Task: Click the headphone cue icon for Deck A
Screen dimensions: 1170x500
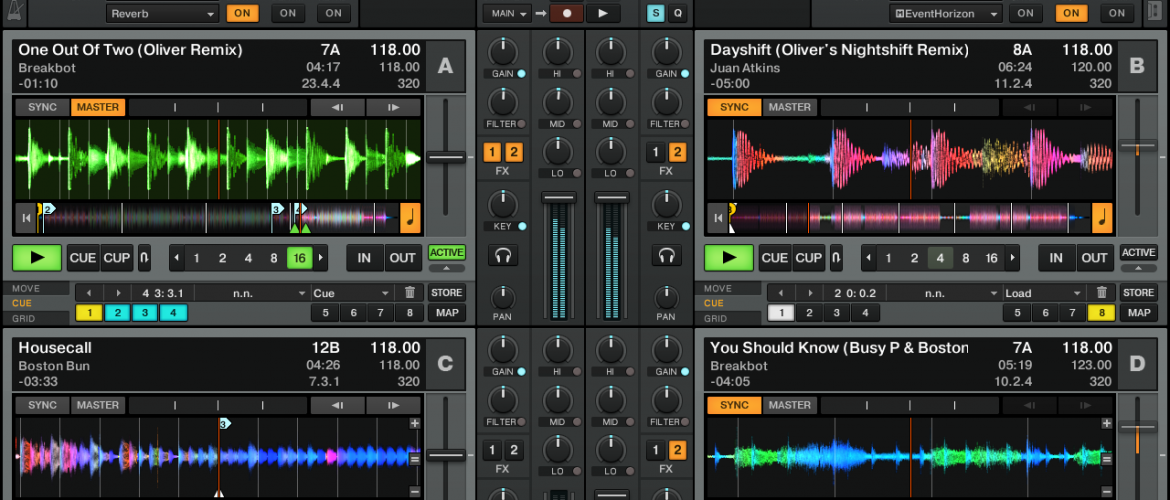Action: point(503,256)
